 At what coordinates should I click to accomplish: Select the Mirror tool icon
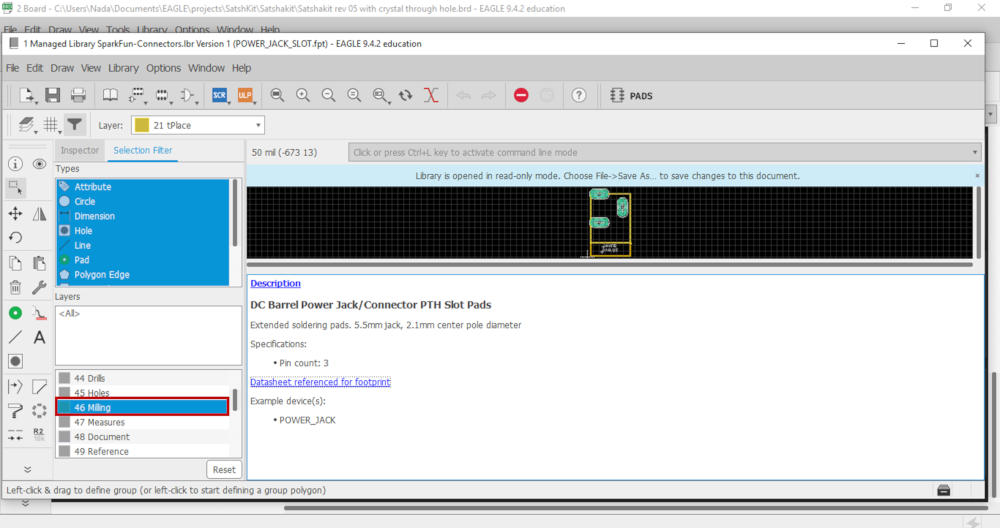(40, 214)
